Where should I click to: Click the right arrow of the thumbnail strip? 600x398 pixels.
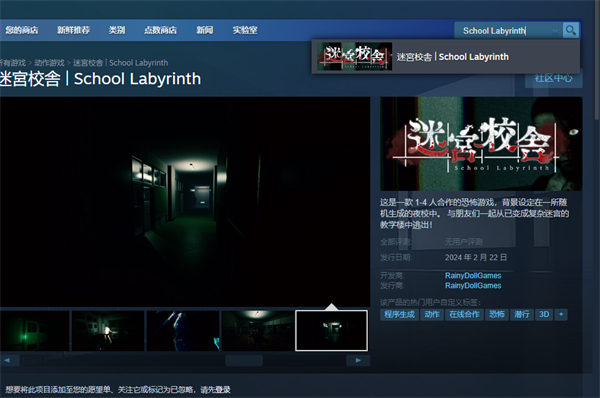(358, 360)
